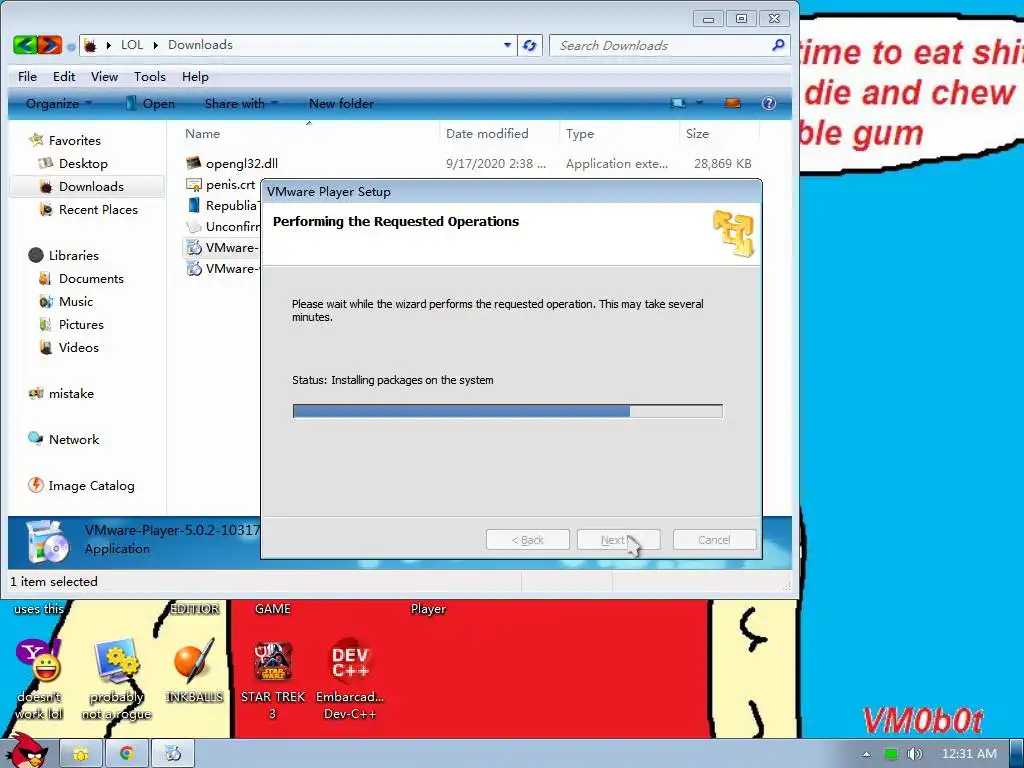Image resolution: width=1024 pixels, height=768 pixels.
Task: Open the STAR TREK 3 desktop icon
Action: [x=273, y=680]
